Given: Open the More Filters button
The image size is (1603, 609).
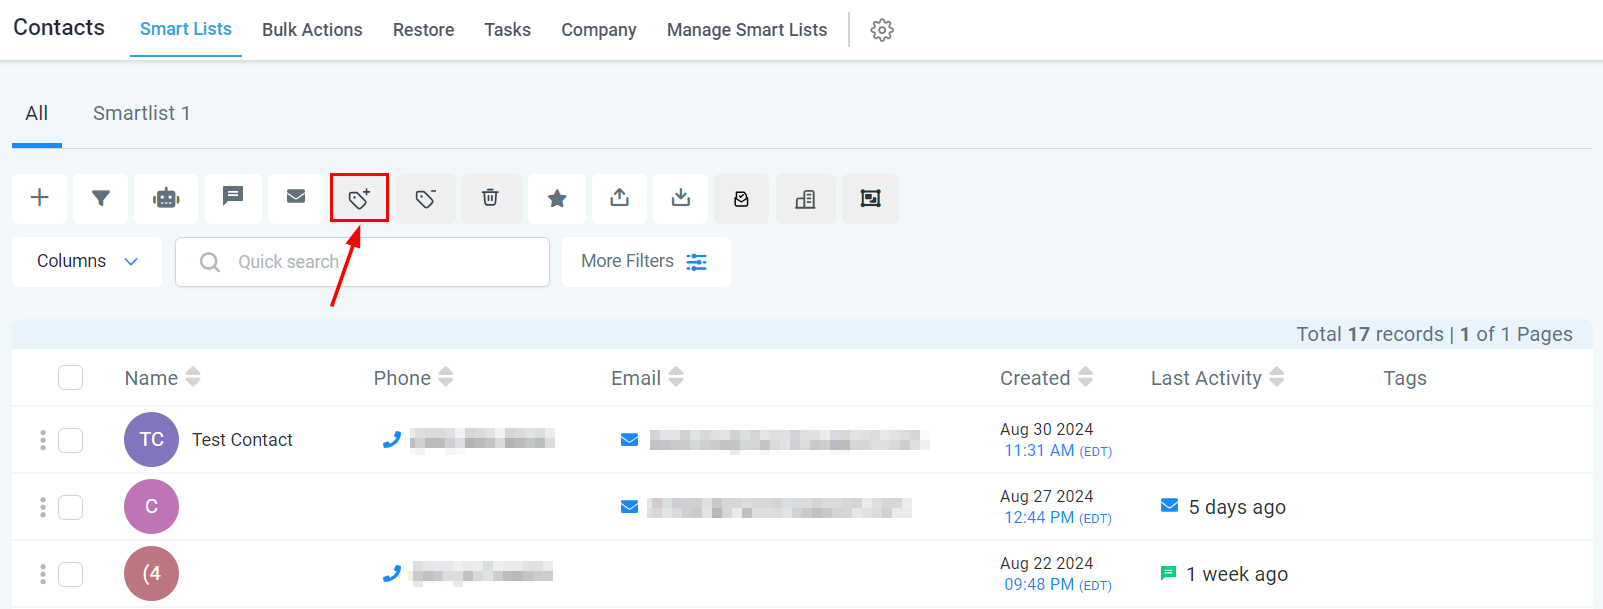Looking at the screenshot, I should [x=646, y=262].
